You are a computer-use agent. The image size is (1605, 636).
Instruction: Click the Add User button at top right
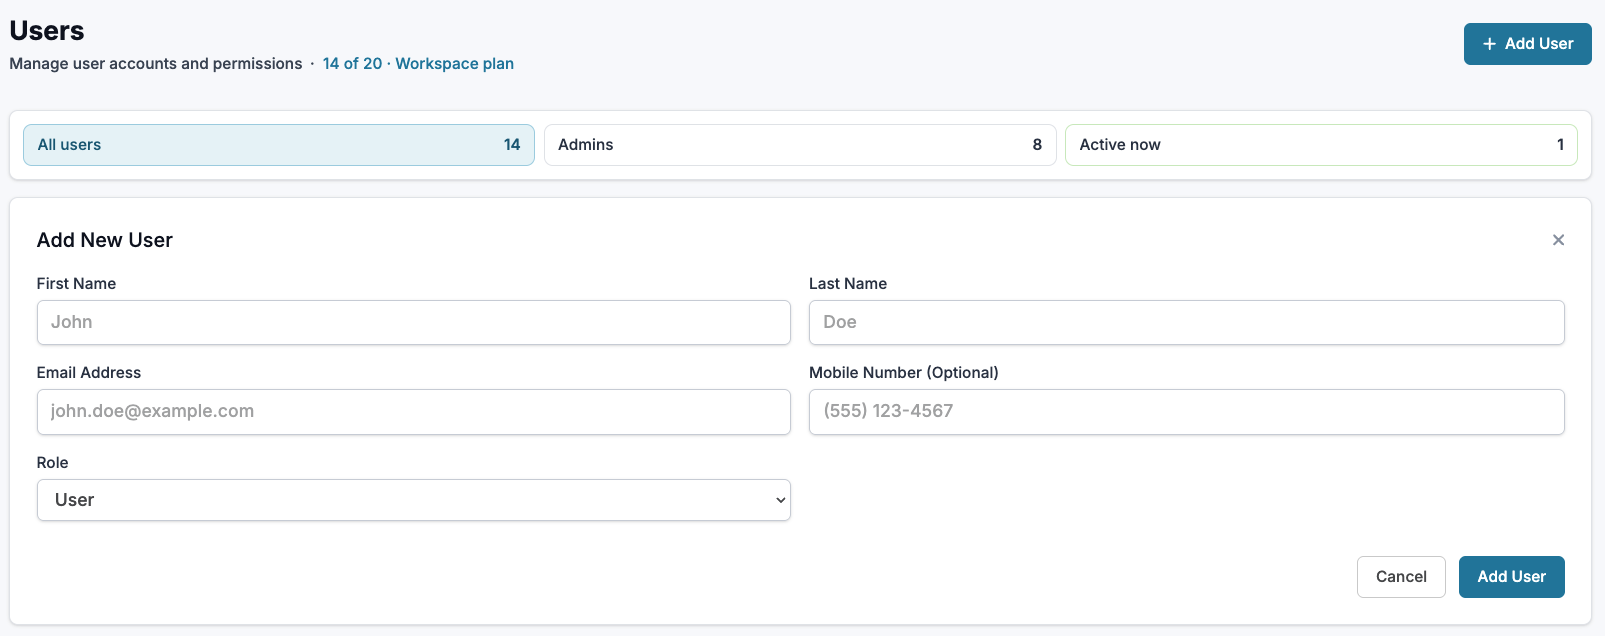(x=1527, y=44)
